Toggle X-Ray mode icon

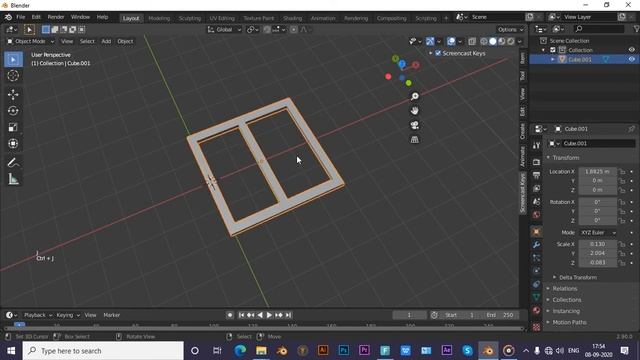[x=472, y=41]
